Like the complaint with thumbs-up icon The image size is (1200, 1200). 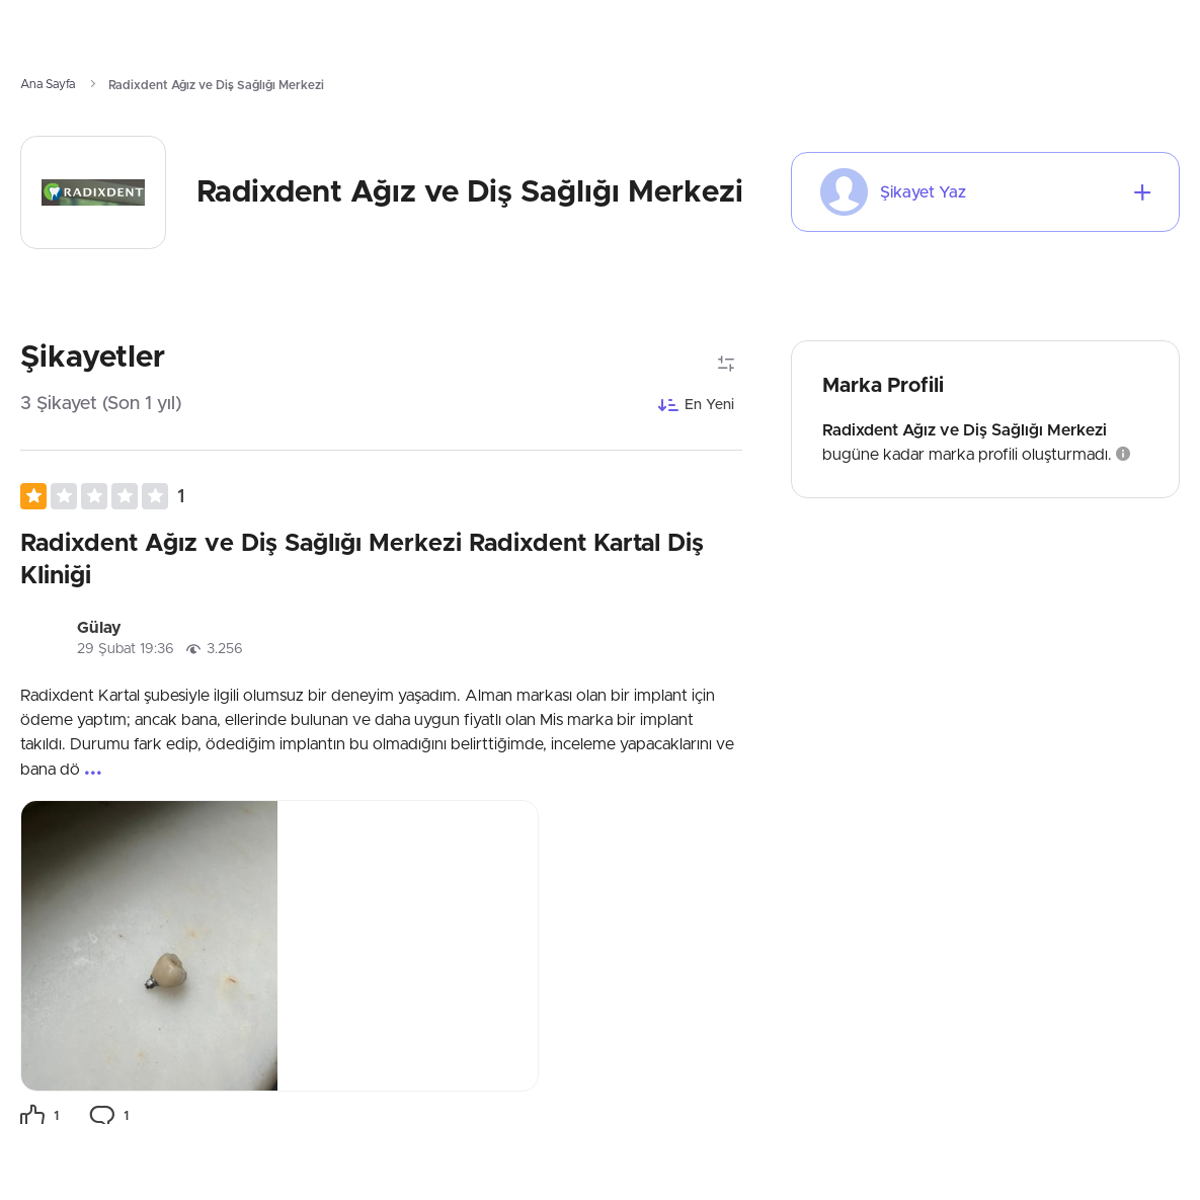[x=33, y=1114]
